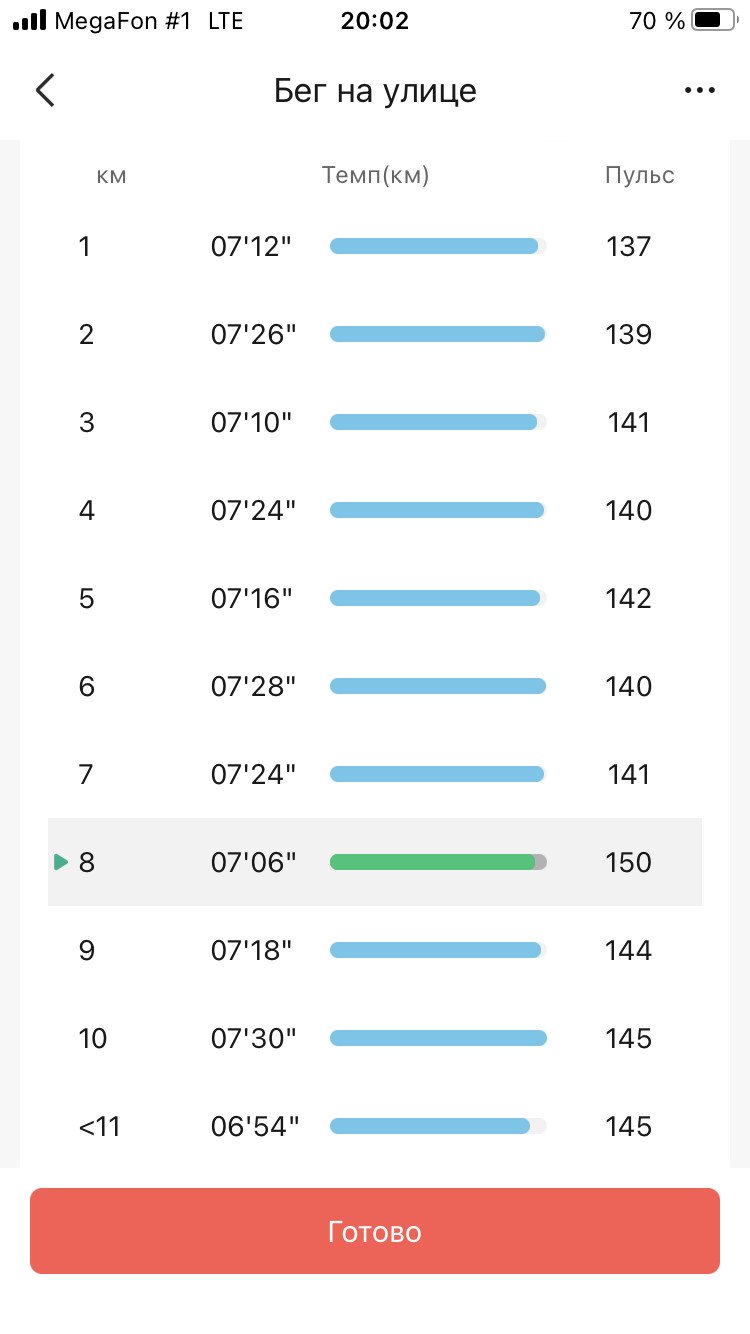Tap the battery icon in status bar
Screen dimensions: 750x1334
coord(713,20)
